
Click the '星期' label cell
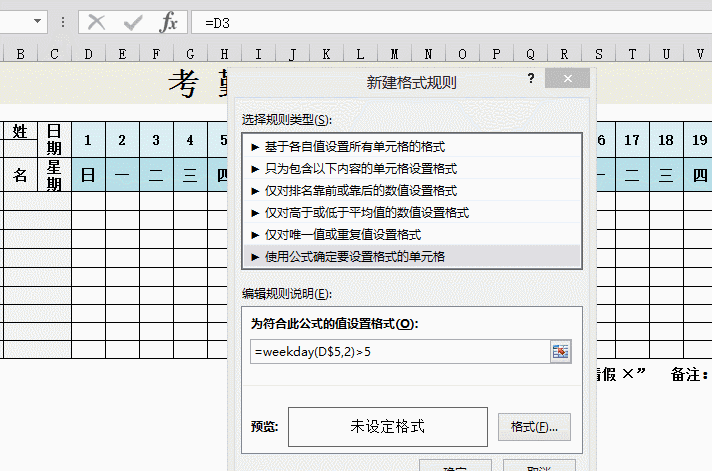click(54, 174)
